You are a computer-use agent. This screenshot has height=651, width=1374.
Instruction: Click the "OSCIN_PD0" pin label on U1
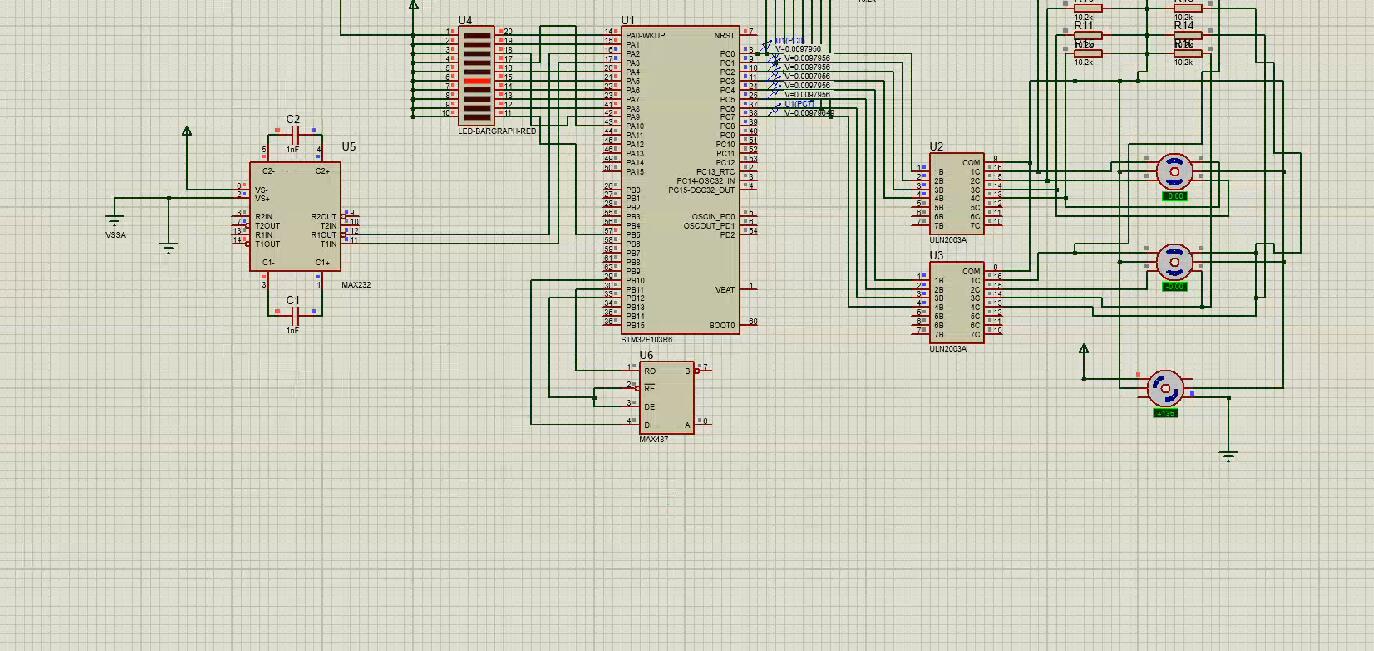(713, 217)
